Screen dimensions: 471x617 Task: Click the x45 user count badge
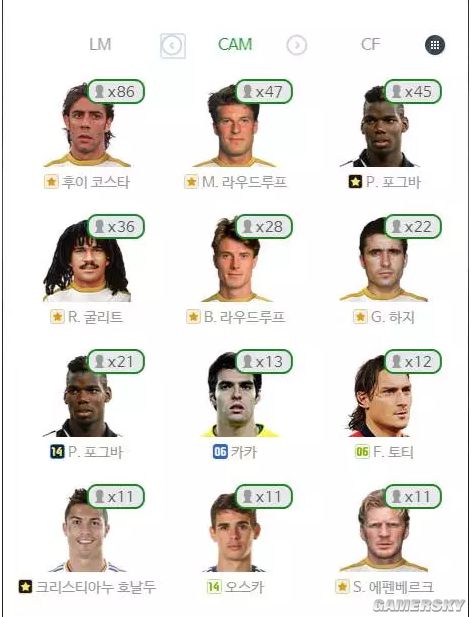click(x=412, y=92)
